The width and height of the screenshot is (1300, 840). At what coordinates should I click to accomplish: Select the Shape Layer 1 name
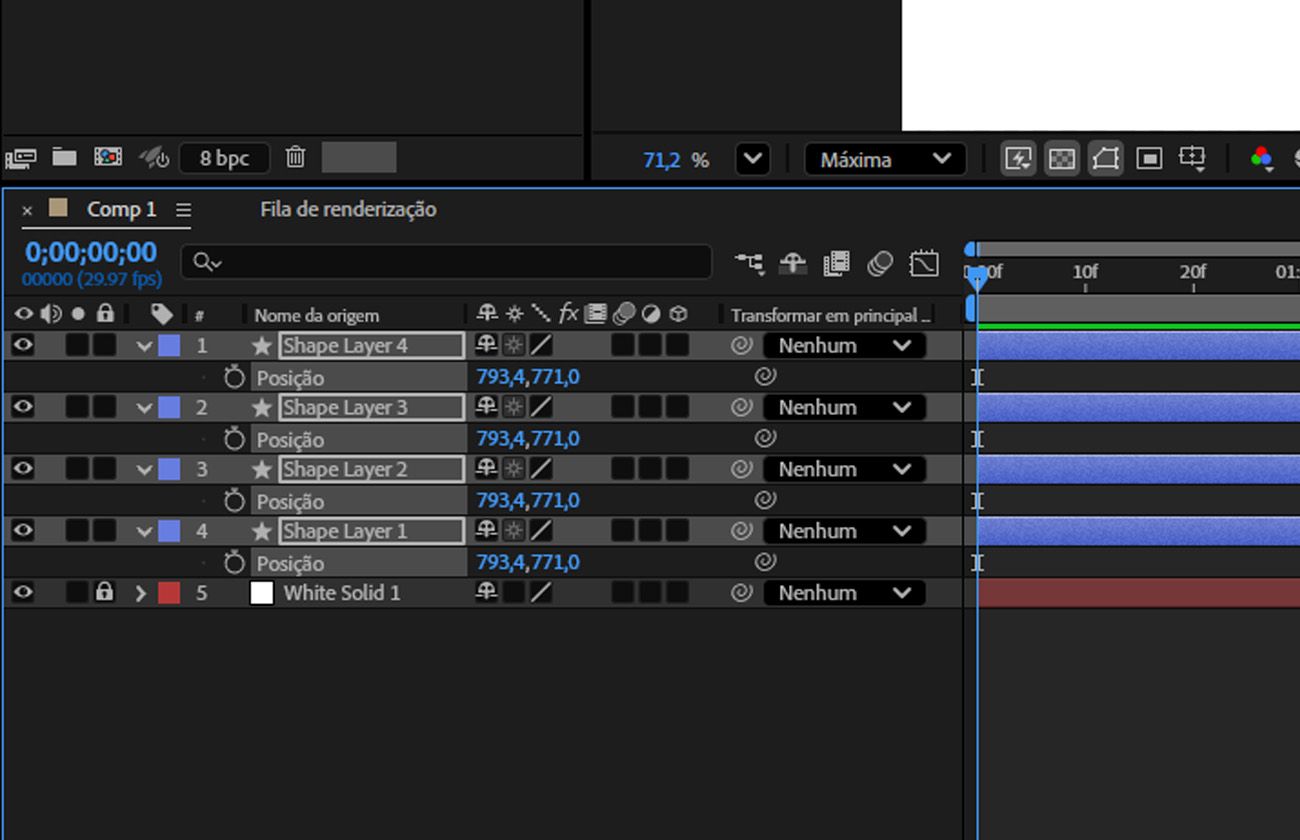tap(371, 532)
